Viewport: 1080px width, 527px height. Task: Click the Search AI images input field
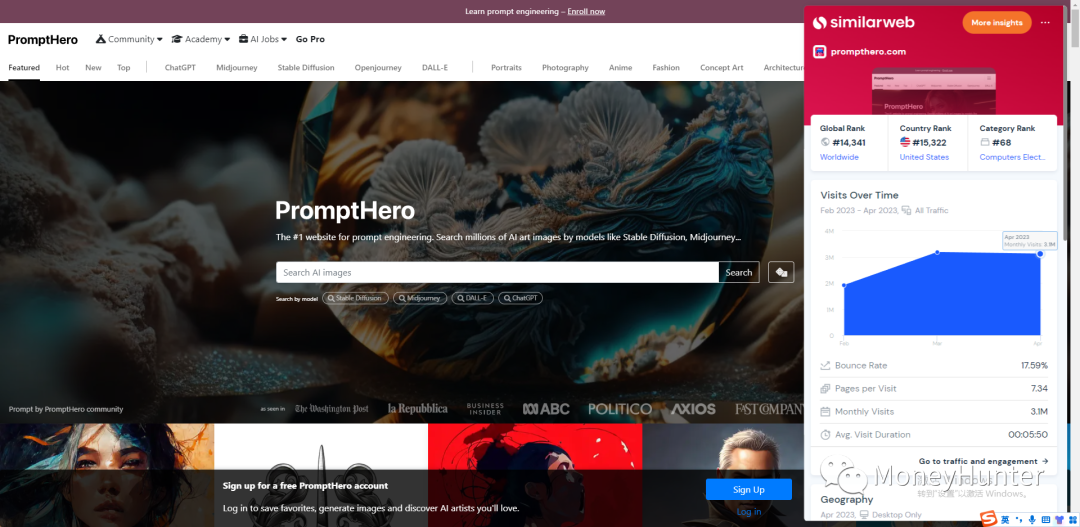click(497, 272)
